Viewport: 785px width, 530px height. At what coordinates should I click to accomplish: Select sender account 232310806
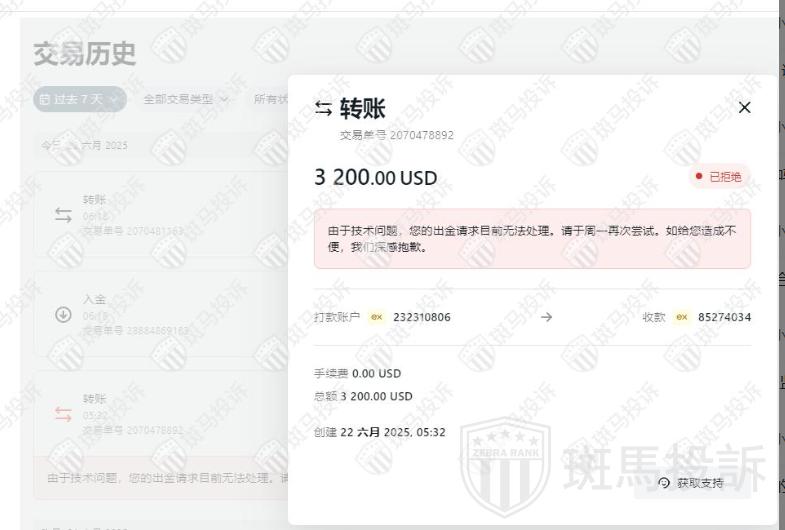tap(422, 317)
